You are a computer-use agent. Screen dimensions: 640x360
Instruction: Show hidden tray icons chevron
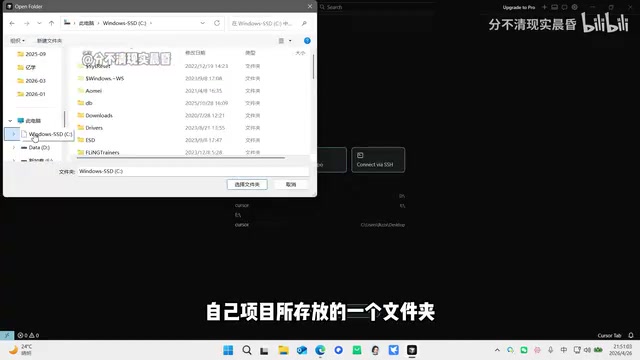497,350
